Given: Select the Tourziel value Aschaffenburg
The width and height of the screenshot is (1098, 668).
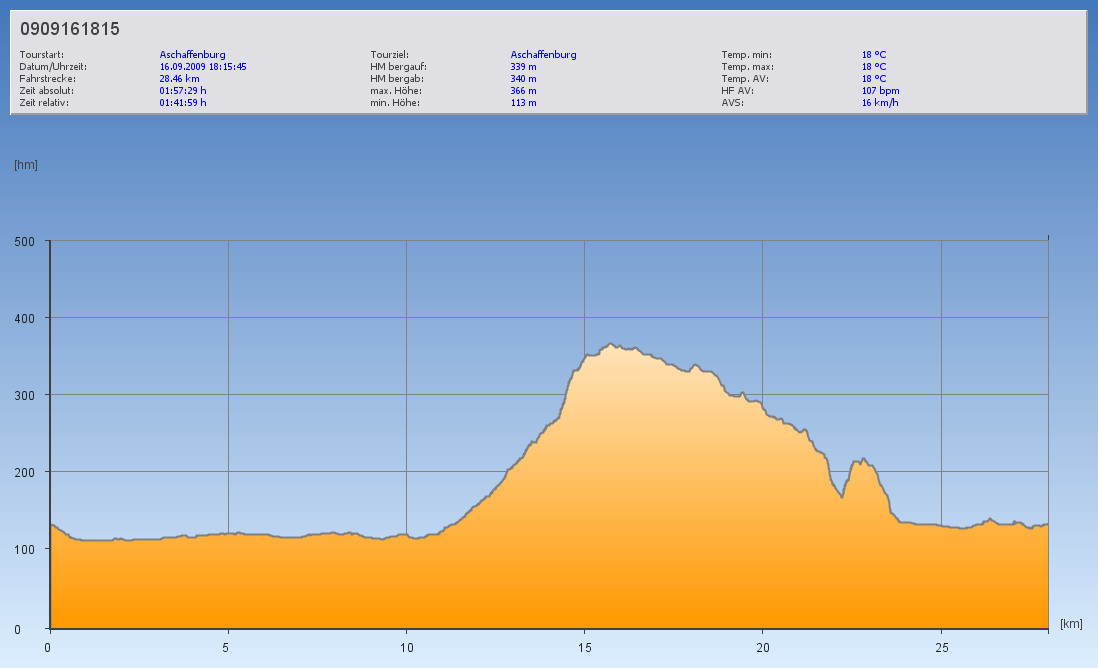Looking at the screenshot, I should point(543,55).
